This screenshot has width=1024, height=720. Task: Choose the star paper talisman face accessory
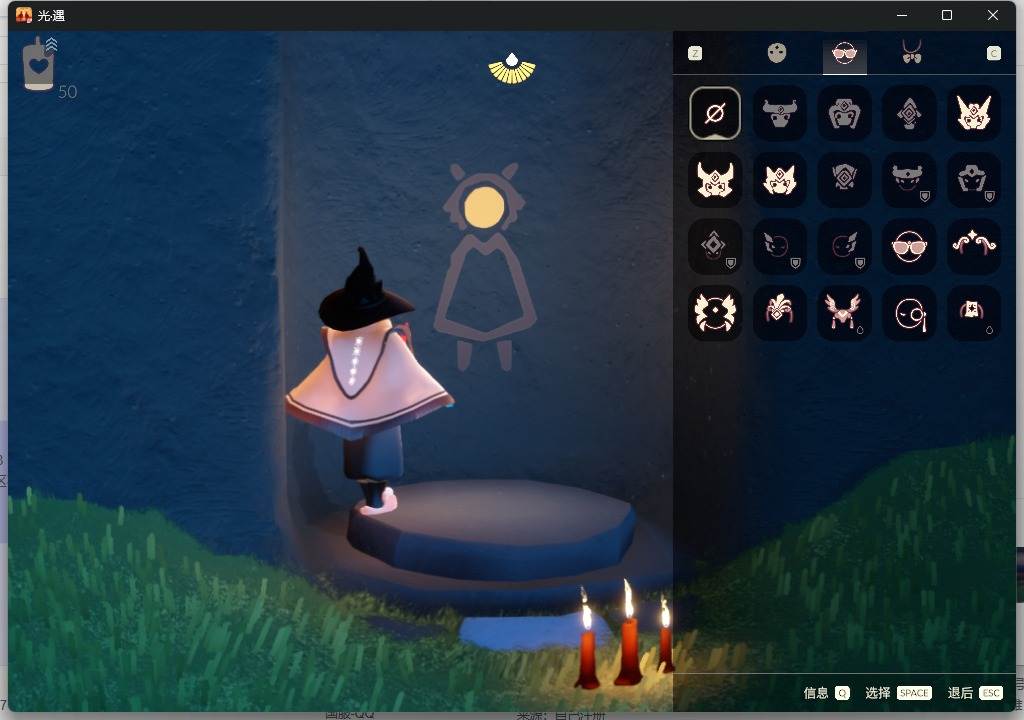(974, 313)
